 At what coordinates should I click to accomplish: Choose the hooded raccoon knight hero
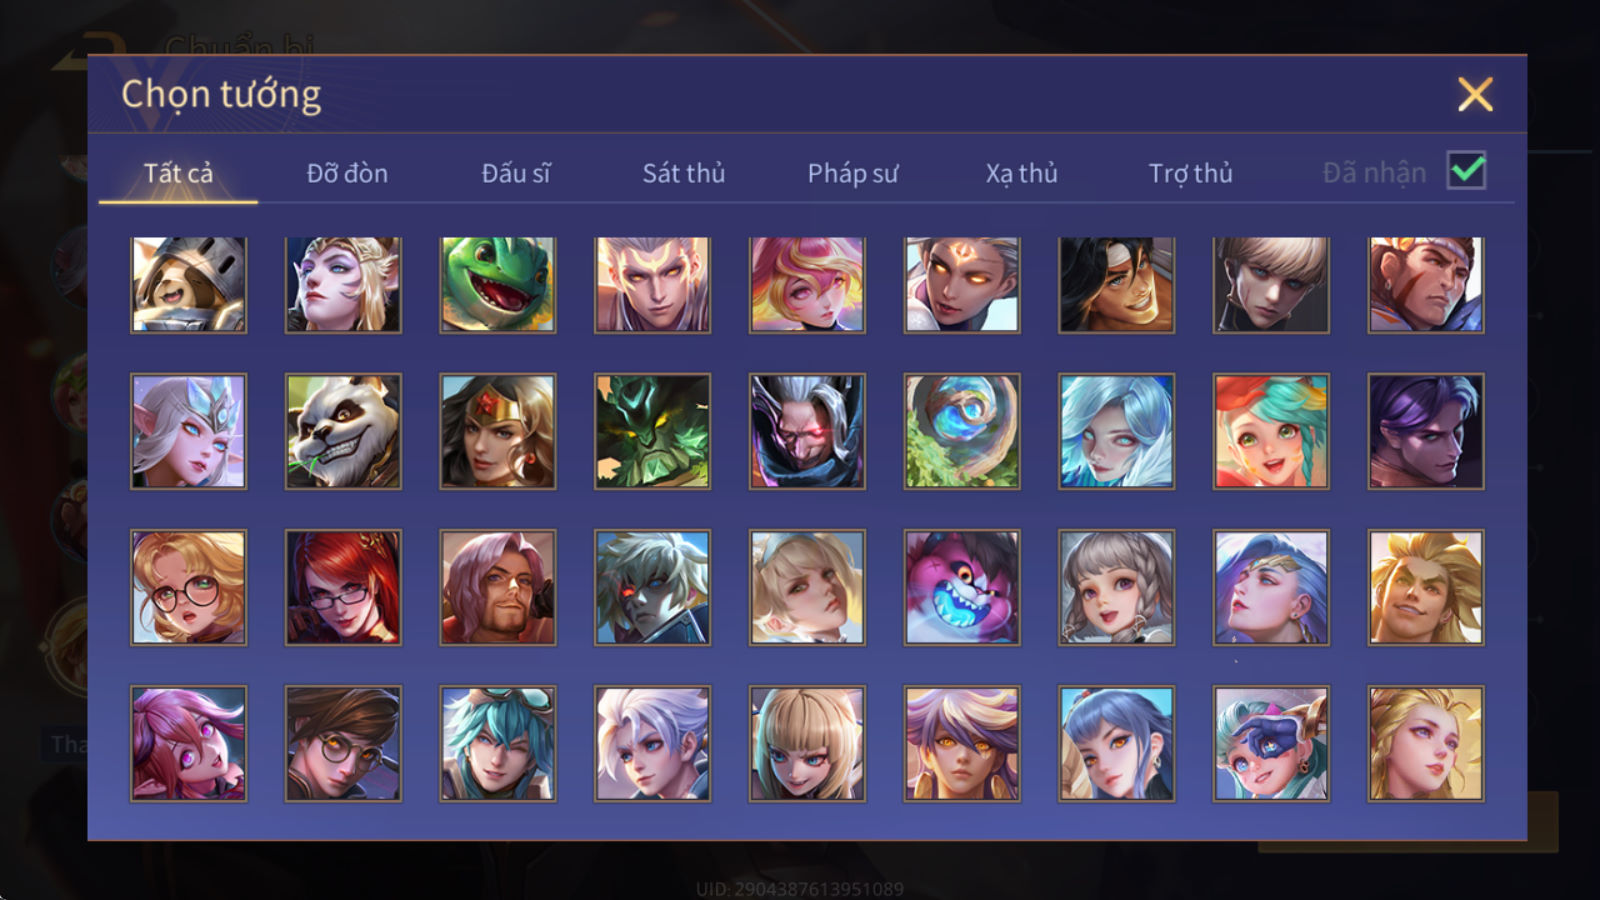[x=188, y=285]
